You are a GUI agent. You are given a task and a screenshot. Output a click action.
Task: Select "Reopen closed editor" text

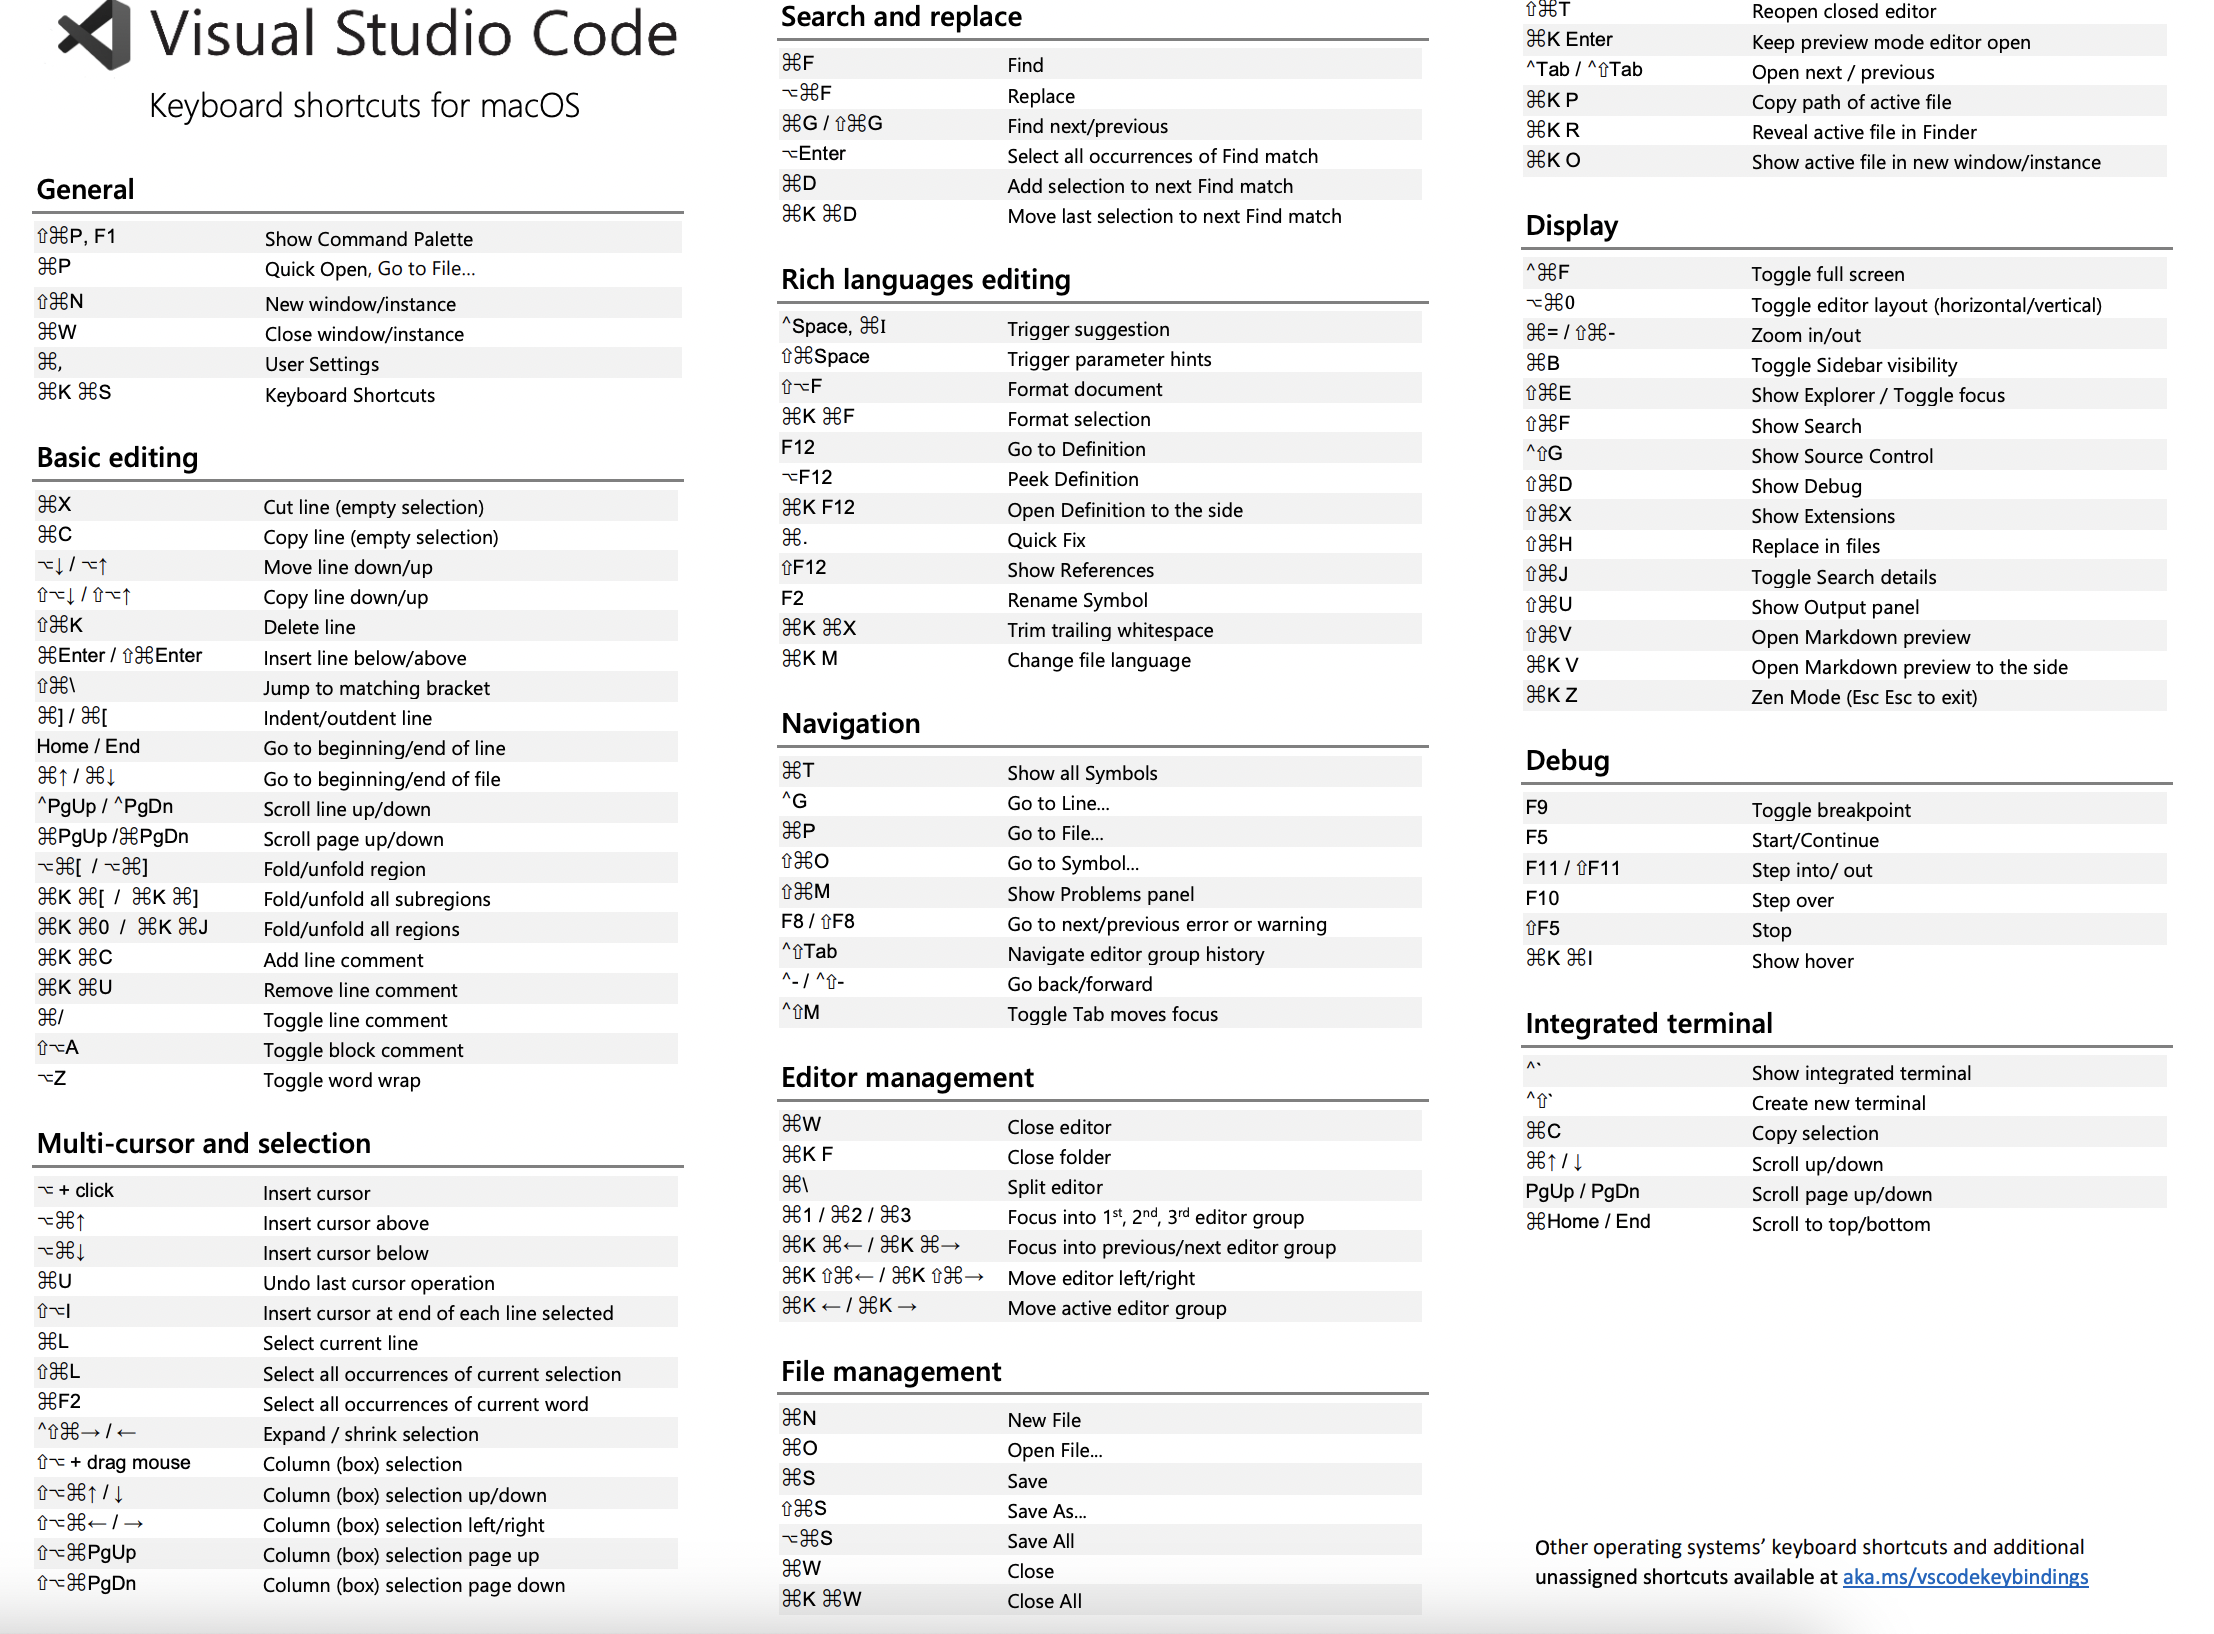1844,12
